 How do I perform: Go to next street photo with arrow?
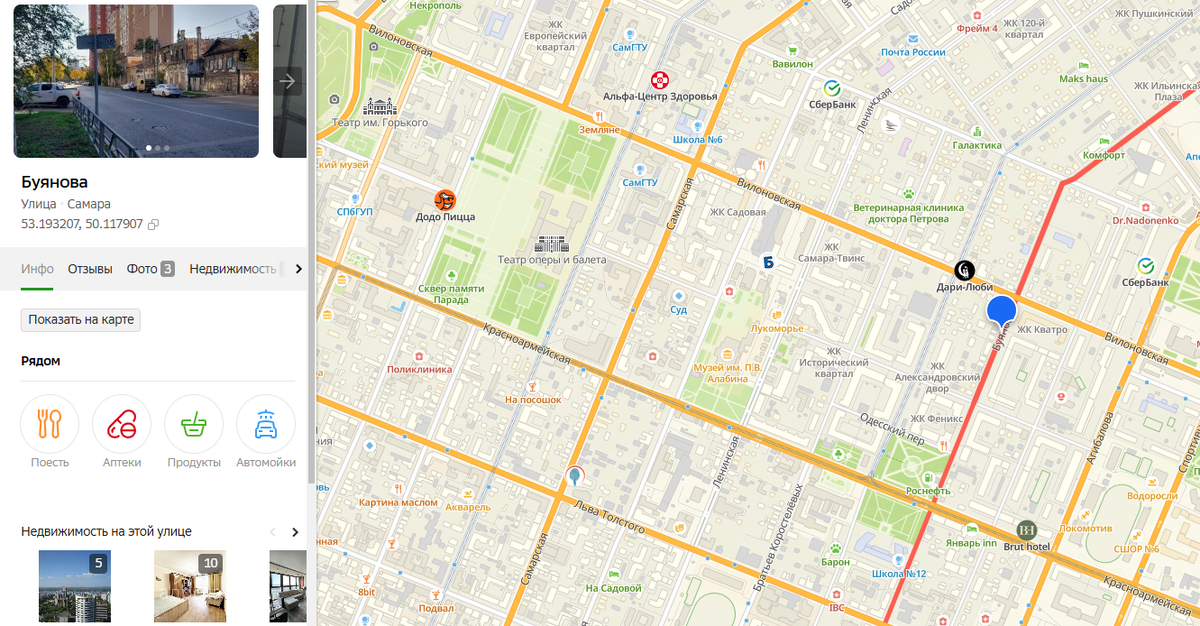tap(288, 81)
